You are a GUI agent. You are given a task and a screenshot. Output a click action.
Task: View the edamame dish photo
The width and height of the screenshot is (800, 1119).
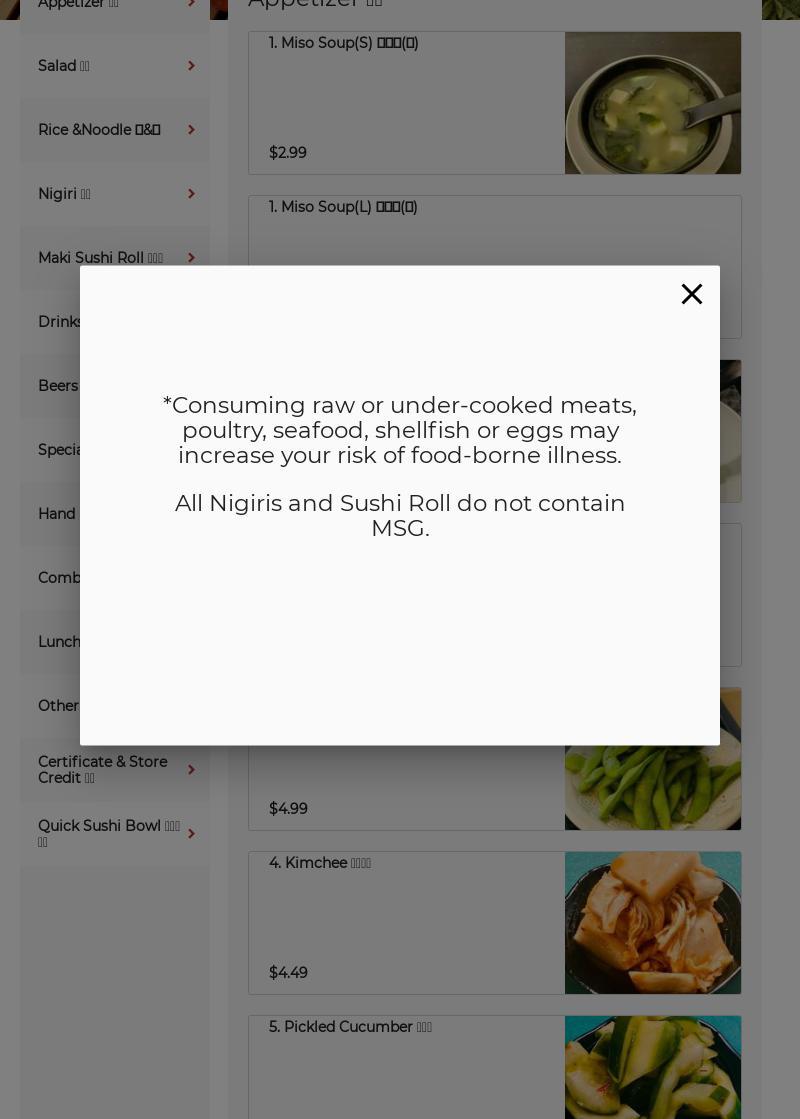[653, 788]
